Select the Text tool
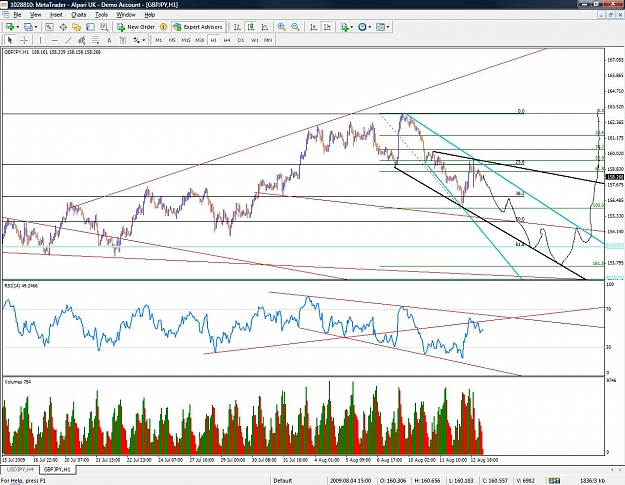Screen dimensions: 625x485 pos(109,40)
